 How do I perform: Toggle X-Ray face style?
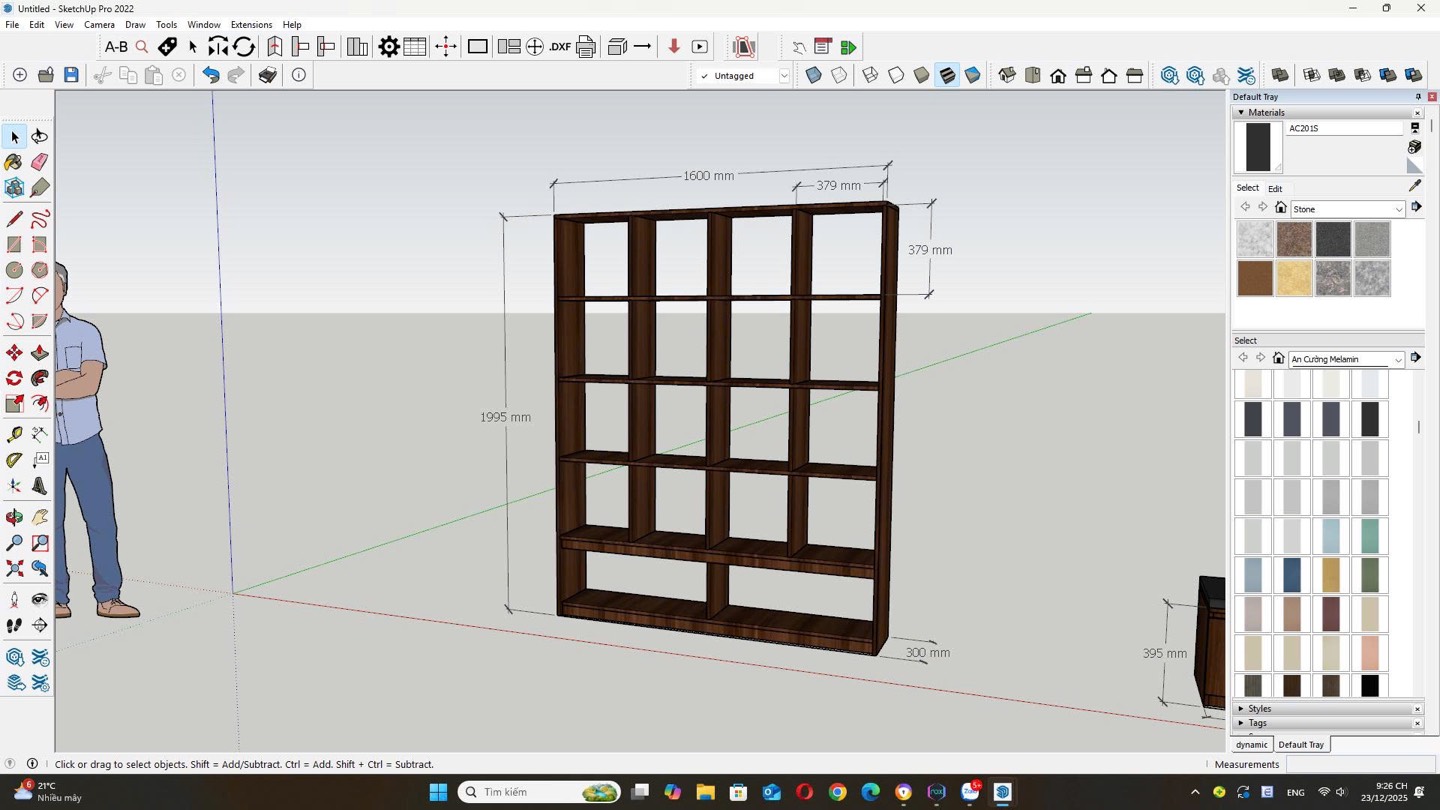pos(814,75)
